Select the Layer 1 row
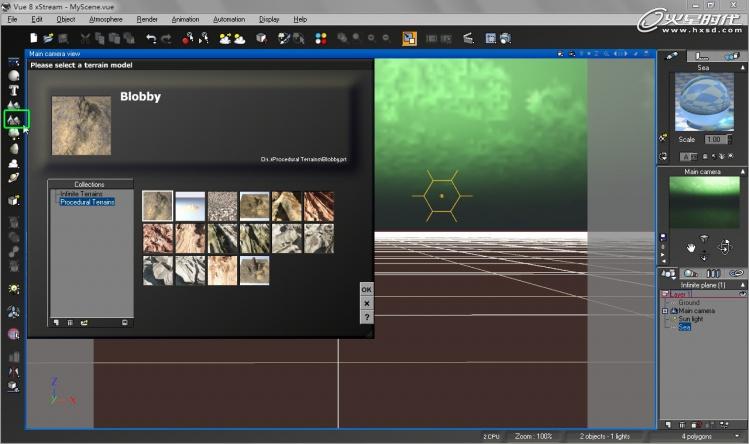 point(703,294)
